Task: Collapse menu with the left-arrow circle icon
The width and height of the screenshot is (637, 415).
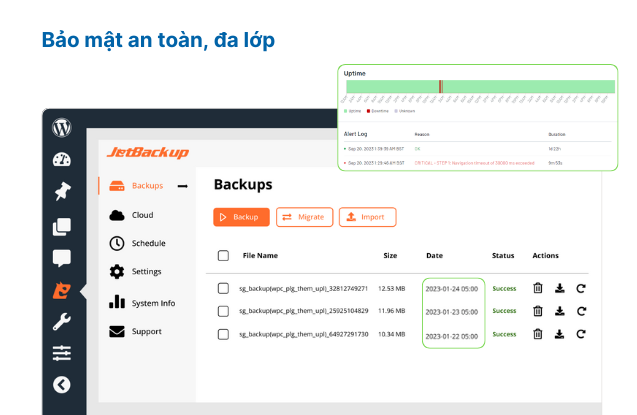Action: [62, 385]
